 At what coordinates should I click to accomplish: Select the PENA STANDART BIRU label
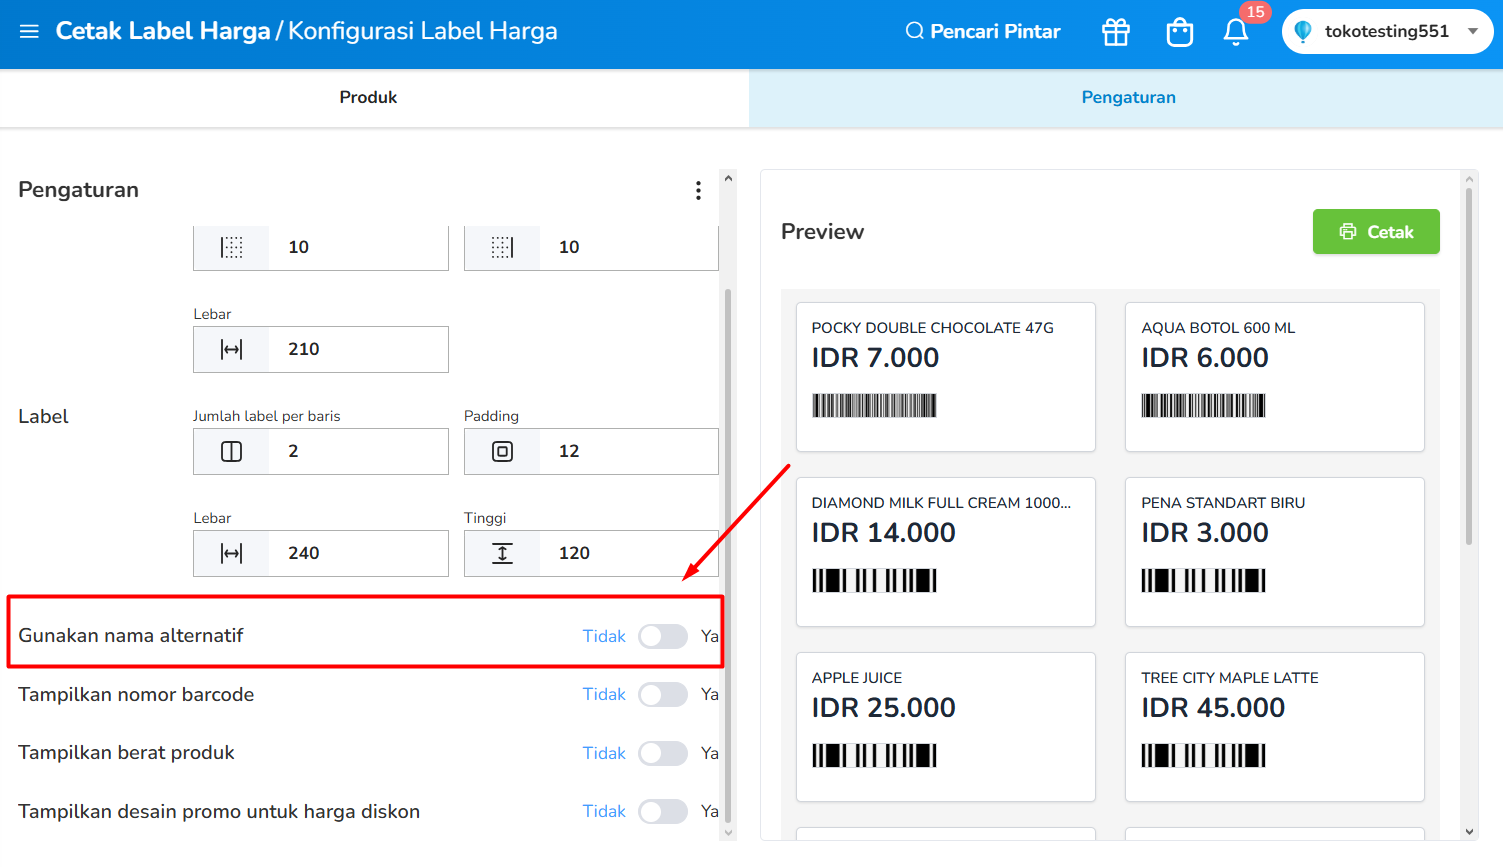(1275, 552)
